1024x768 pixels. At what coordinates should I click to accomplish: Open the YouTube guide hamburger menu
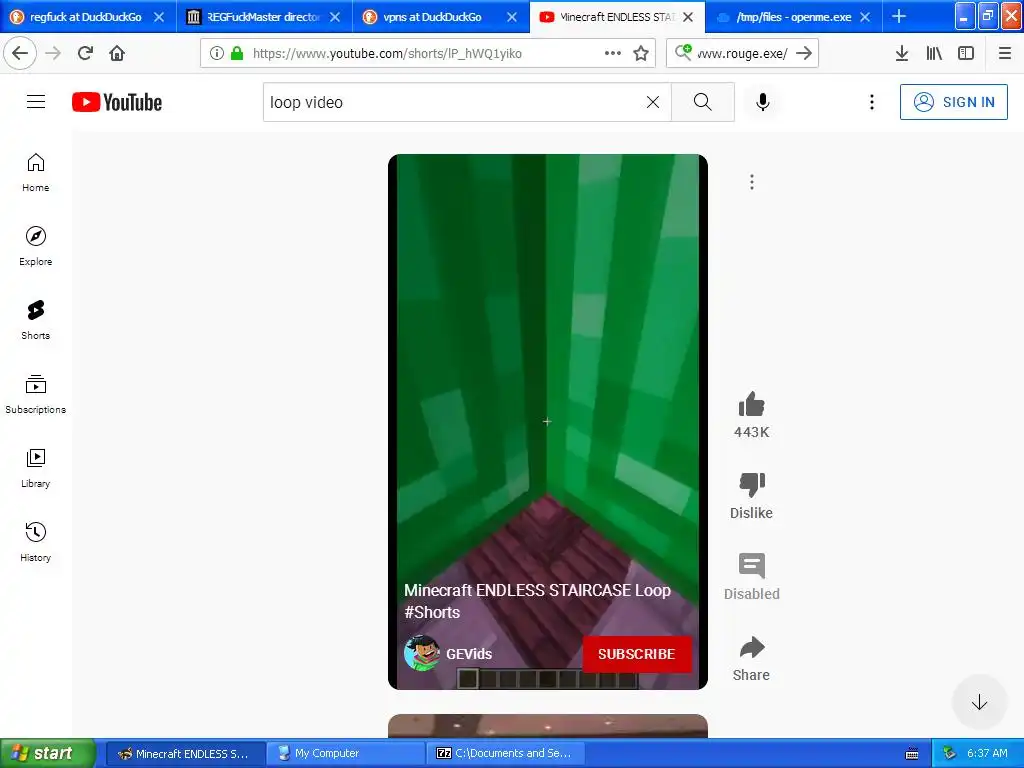36,102
